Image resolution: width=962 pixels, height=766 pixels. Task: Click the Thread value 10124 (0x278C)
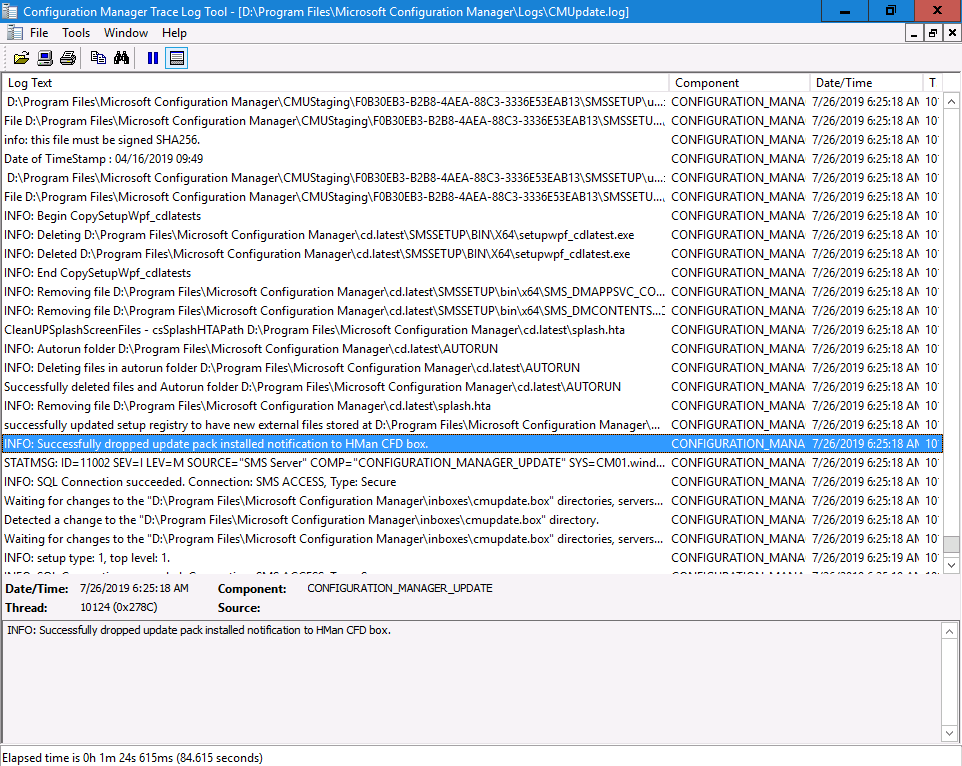coord(118,608)
